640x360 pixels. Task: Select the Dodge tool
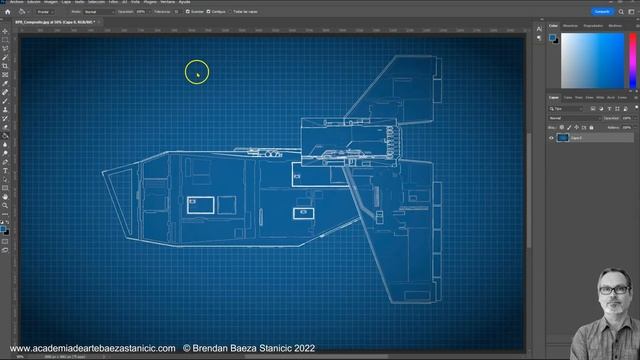click(5, 153)
